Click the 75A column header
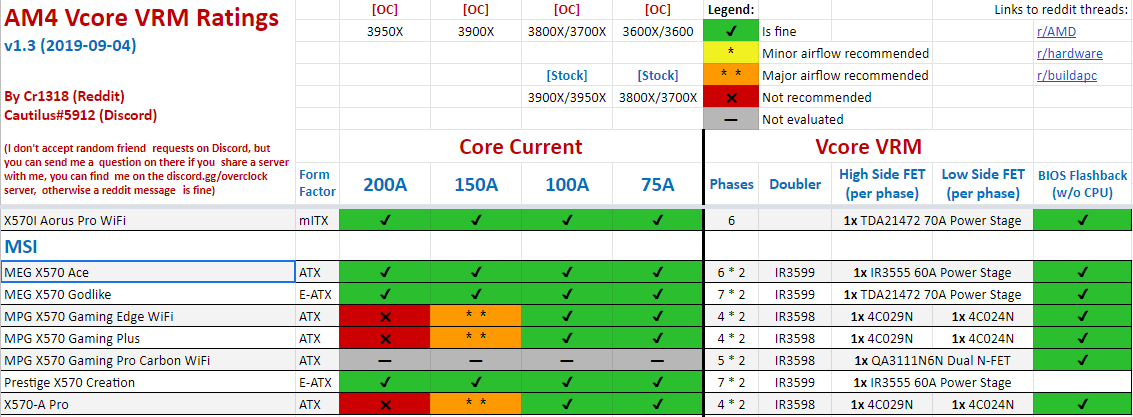1133x417 pixels. point(657,185)
